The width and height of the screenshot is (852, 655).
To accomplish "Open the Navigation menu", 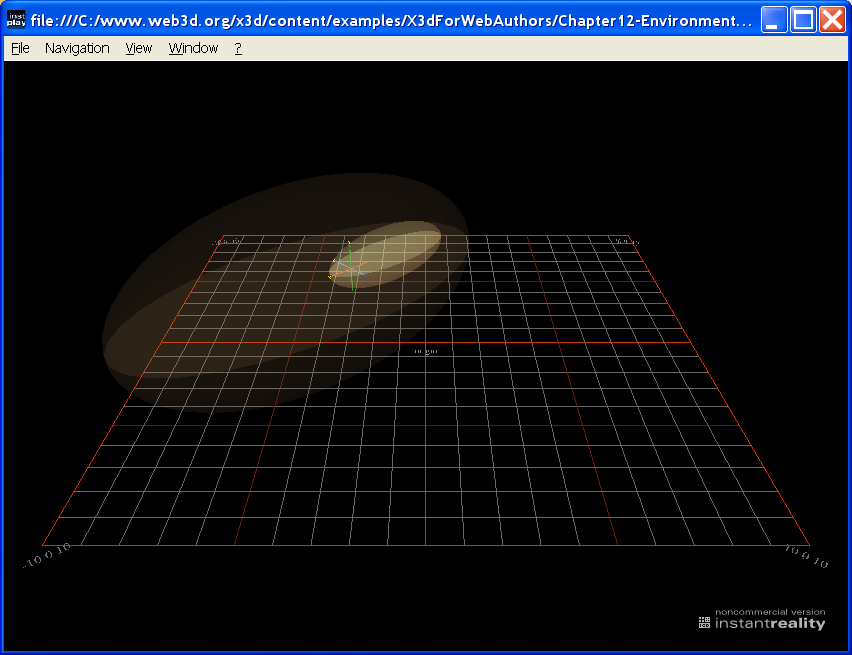I will click(77, 47).
